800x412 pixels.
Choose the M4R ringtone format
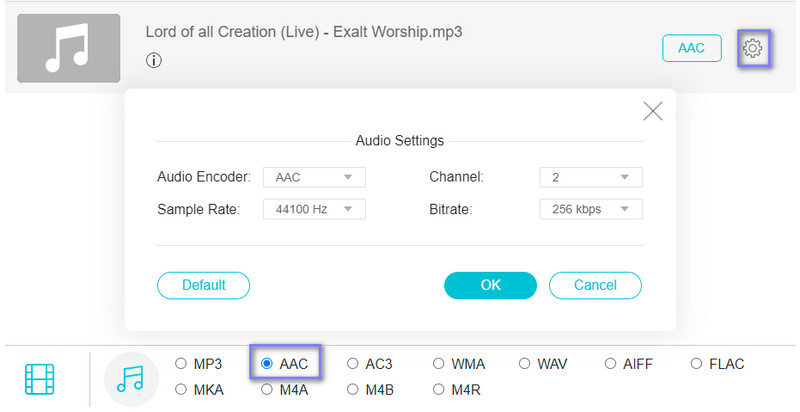click(x=439, y=389)
